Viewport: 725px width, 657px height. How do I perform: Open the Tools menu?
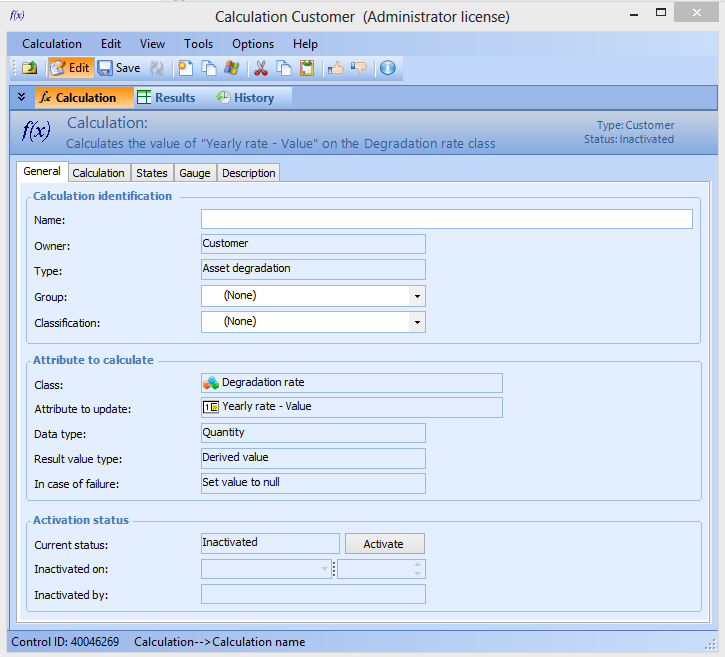pos(198,44)
